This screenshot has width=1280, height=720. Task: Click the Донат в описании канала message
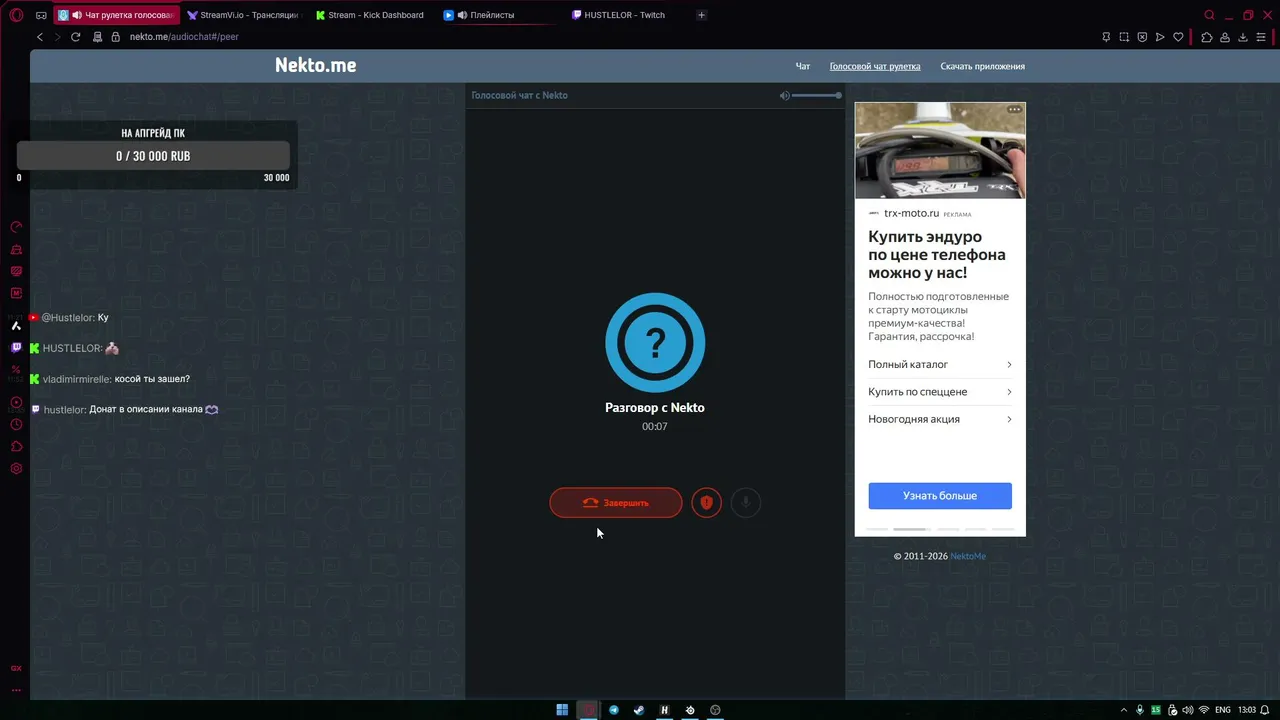click(x=124, y=410)
